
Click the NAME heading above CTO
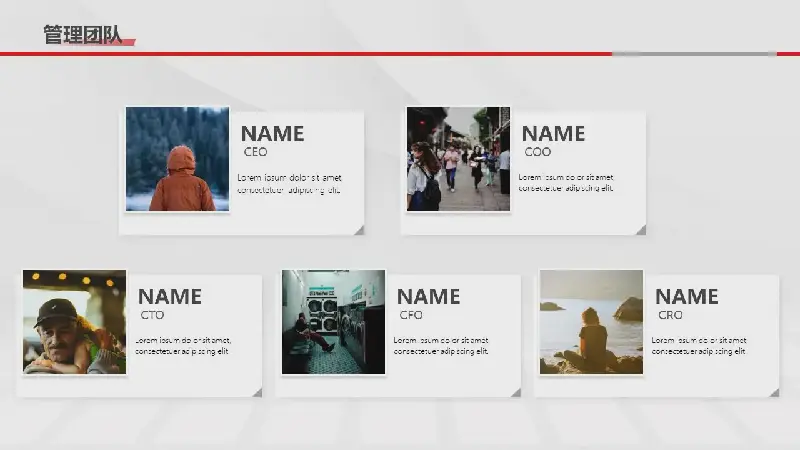[x=169, y=296]
